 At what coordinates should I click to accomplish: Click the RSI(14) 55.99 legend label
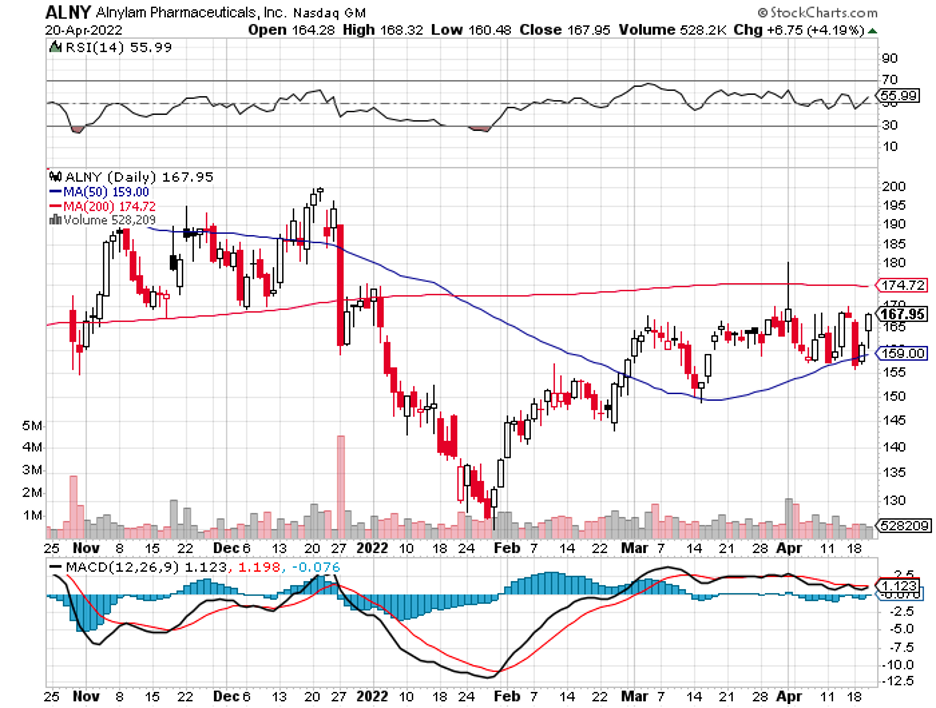118,47
